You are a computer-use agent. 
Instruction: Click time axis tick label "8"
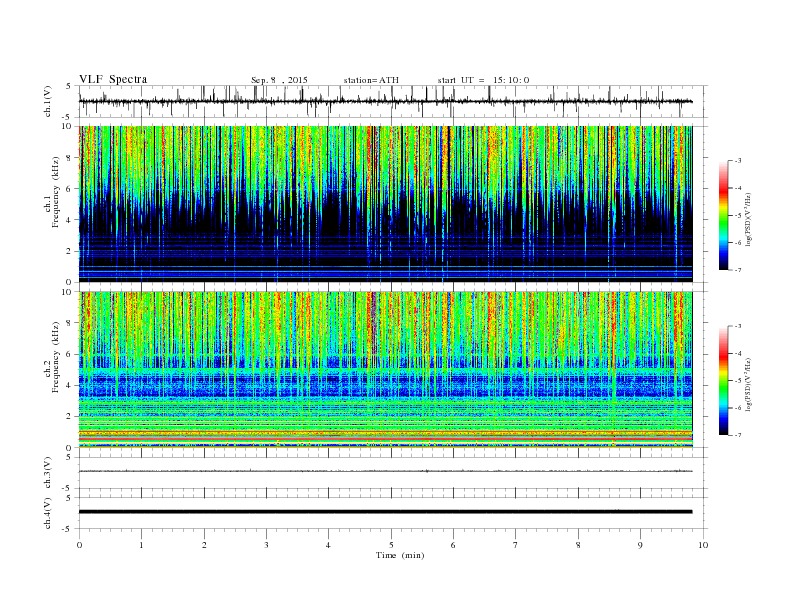point(578,545)
